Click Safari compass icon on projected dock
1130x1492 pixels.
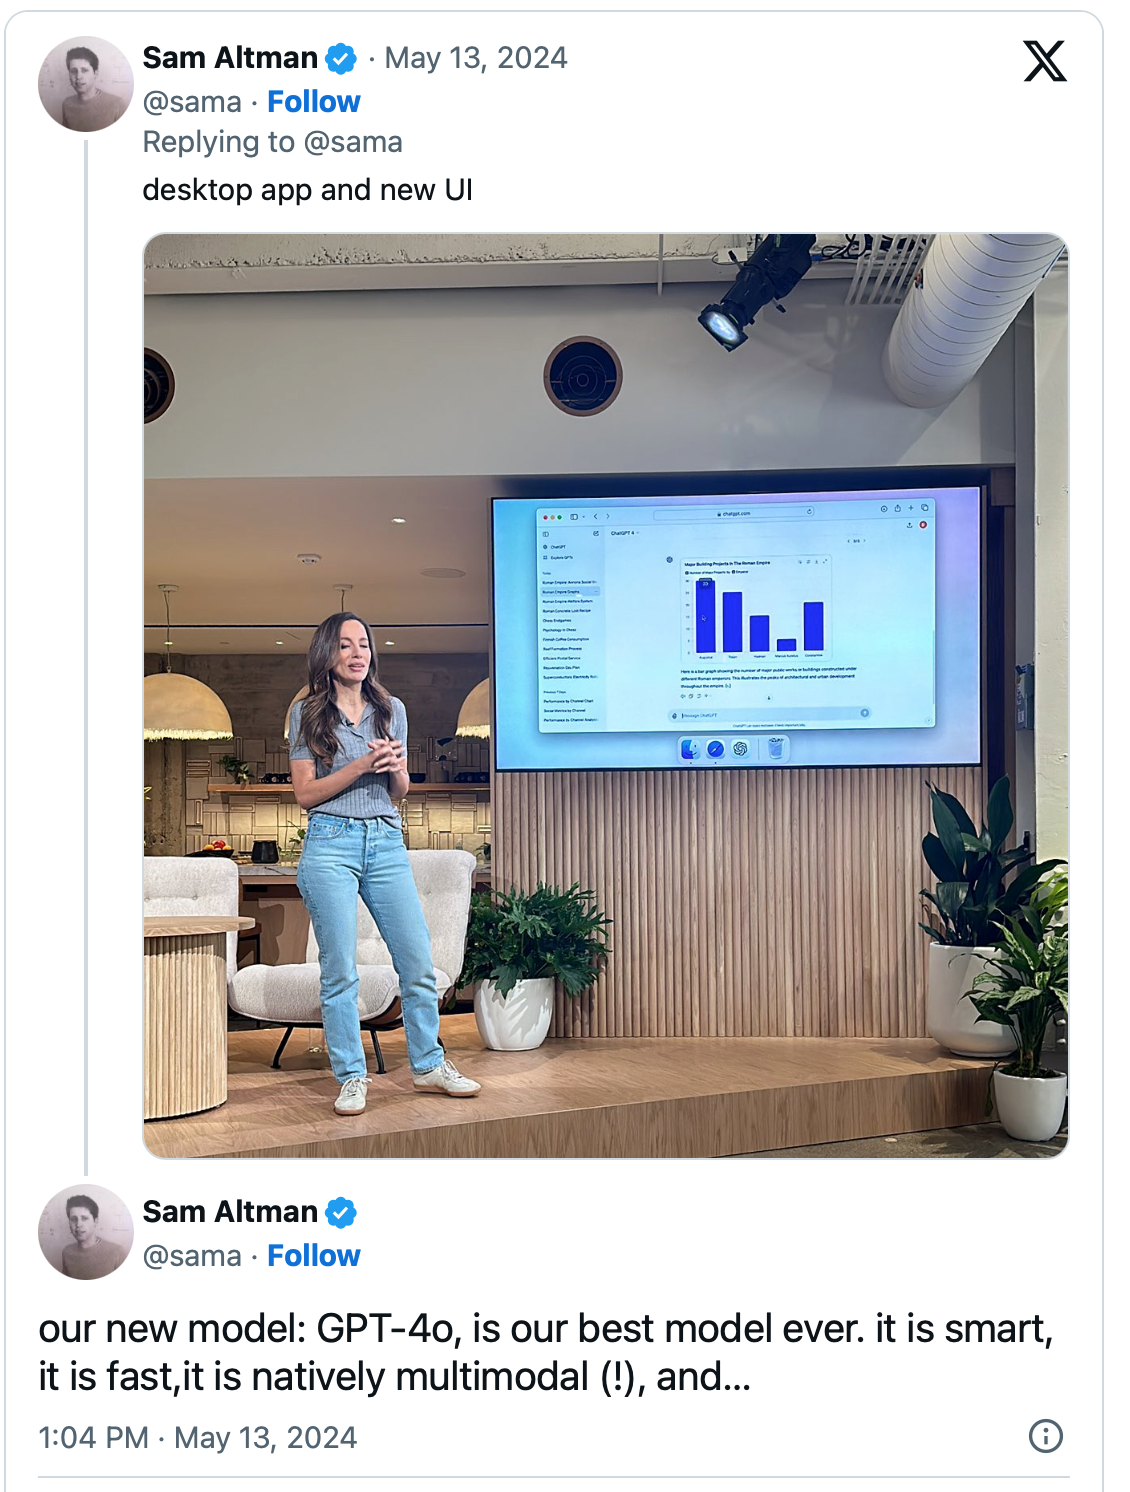click(715, 749)
